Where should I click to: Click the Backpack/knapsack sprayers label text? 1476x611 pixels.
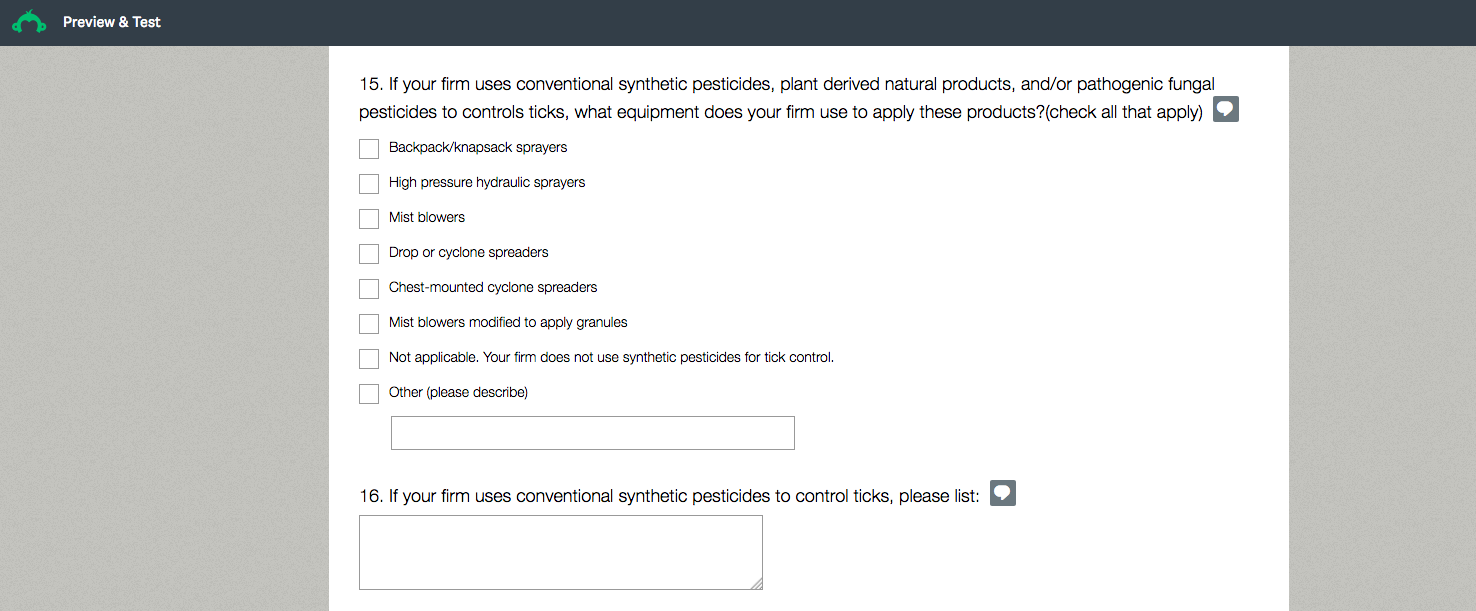coord(478,148)
